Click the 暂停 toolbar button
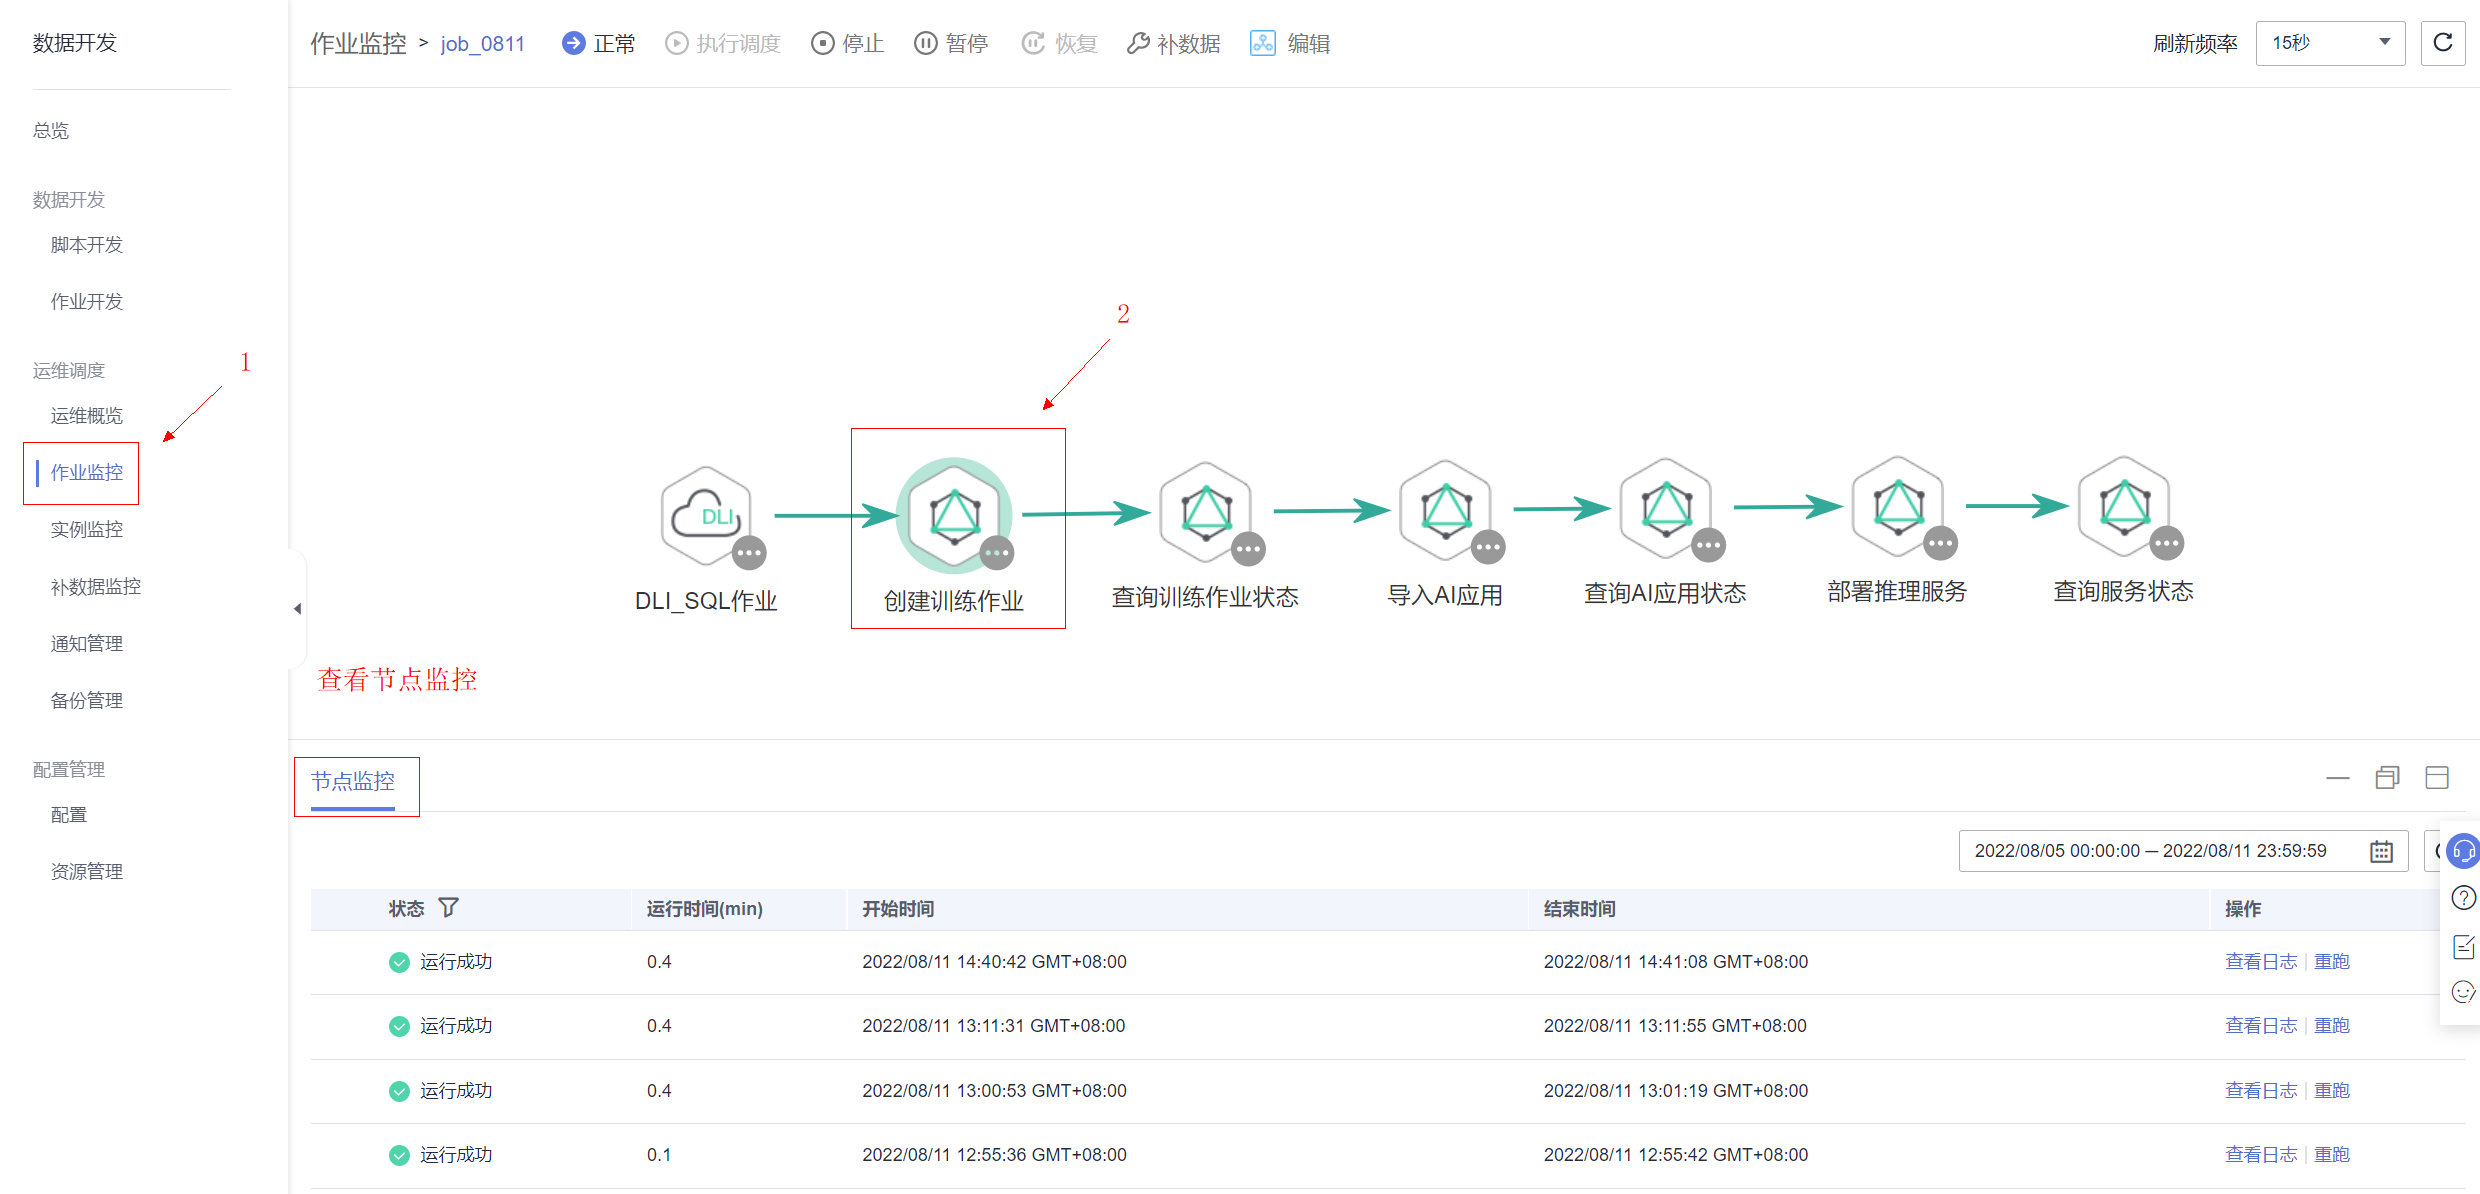This screenshot has height=1194, width=2480. [951, 43]
